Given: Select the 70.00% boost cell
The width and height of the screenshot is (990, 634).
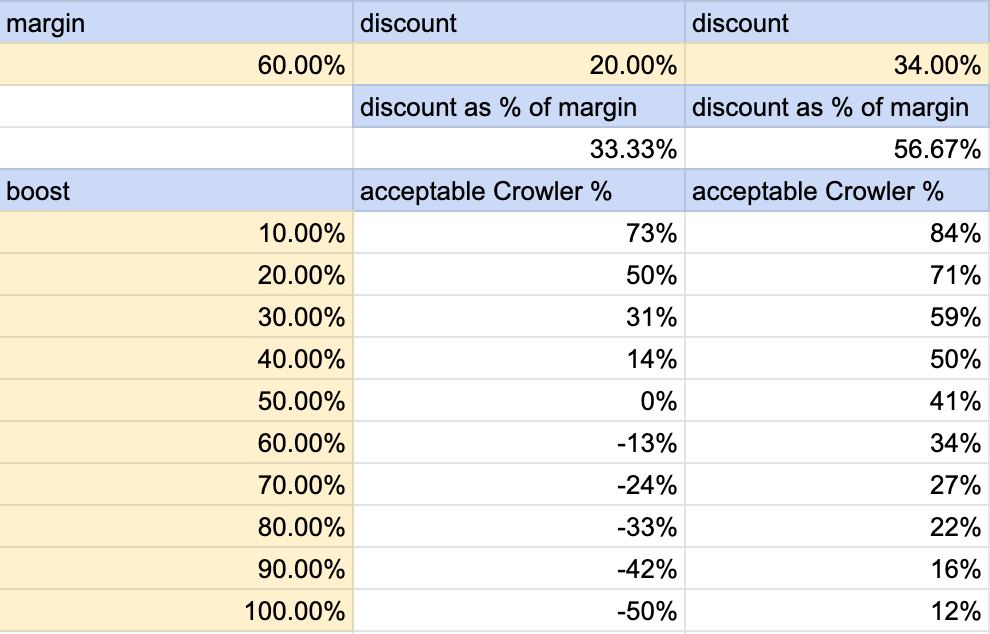Looking at the screenshot, I should point(176,485).
